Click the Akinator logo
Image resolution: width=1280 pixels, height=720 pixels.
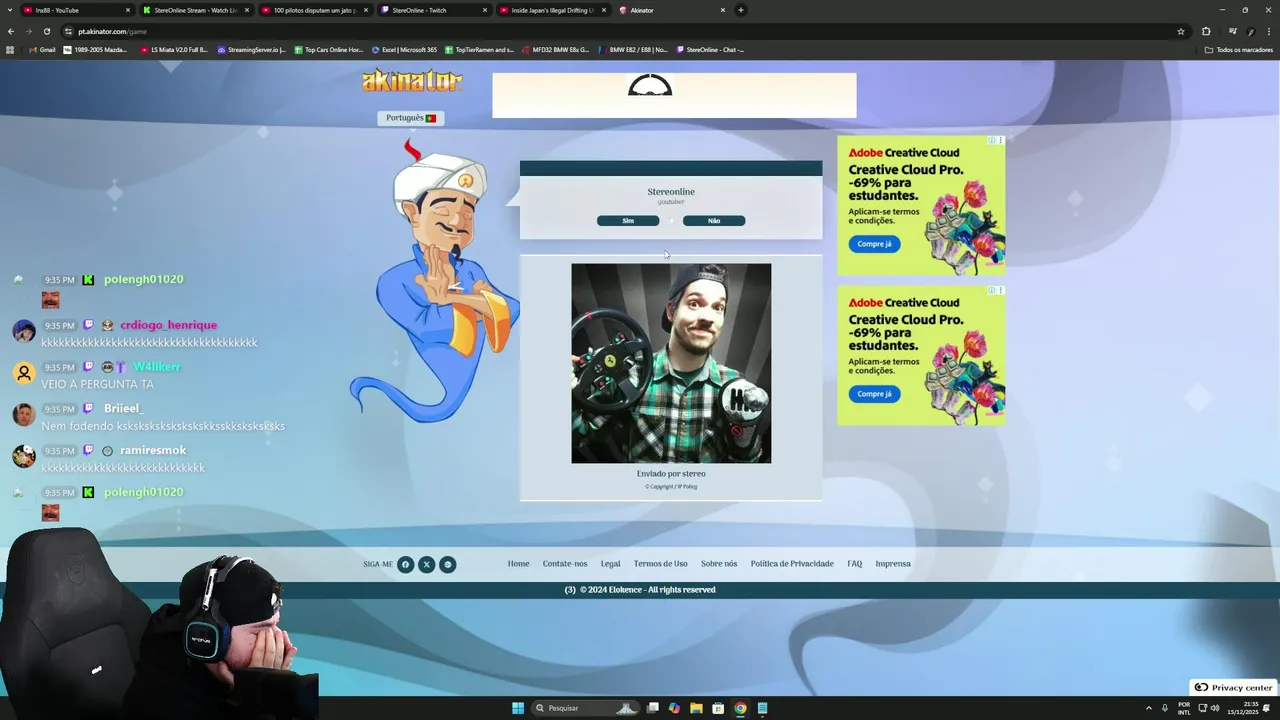pyautogui.click(x=412, y=81)
